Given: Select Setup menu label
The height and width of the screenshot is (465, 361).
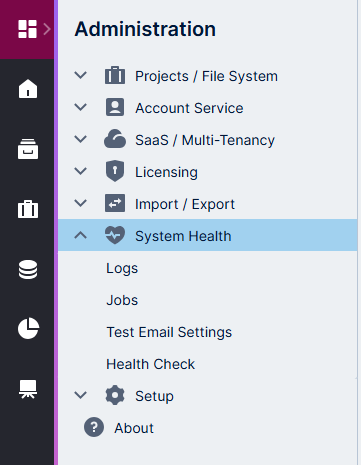Looking at the screenshot, I should click(x=154, y=396).
